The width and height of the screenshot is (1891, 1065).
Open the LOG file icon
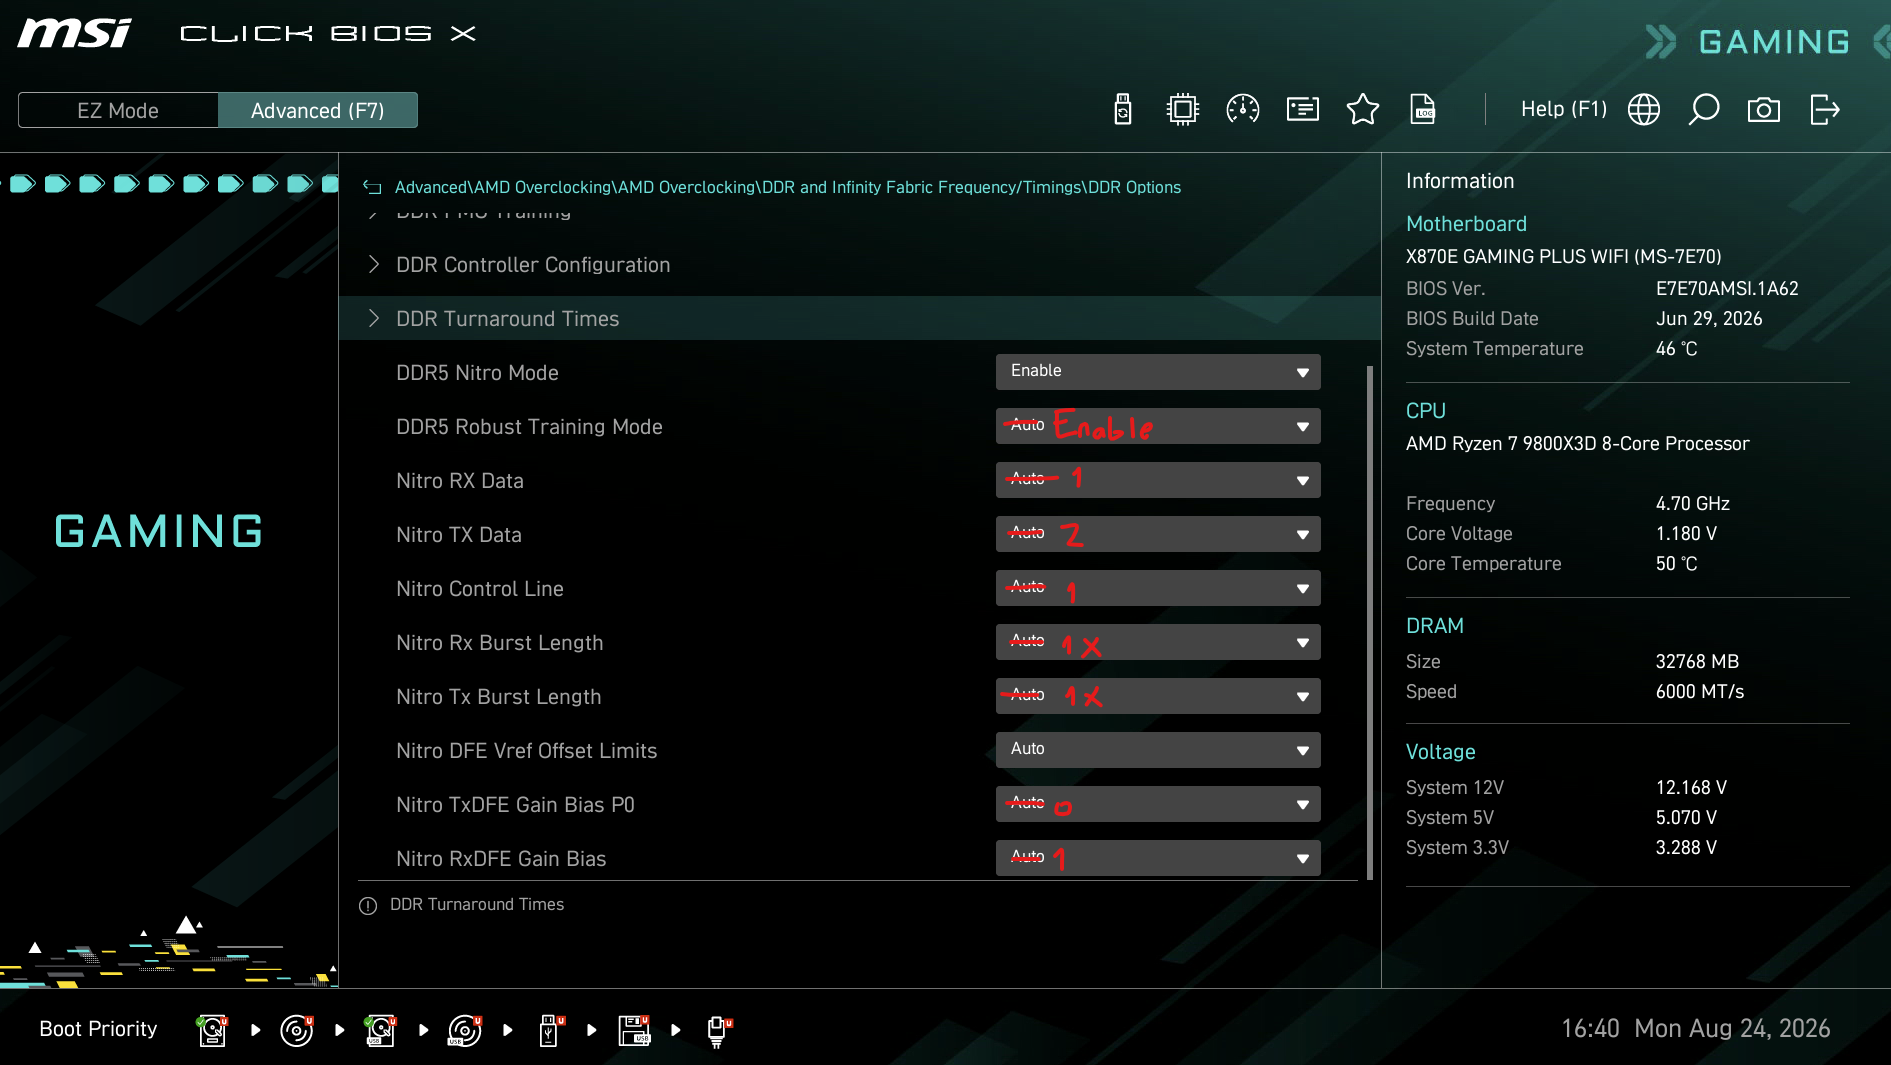[1423, 109]
